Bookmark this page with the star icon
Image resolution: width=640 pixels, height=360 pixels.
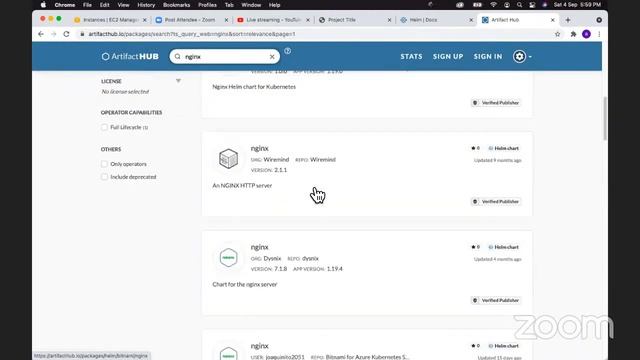558,34
